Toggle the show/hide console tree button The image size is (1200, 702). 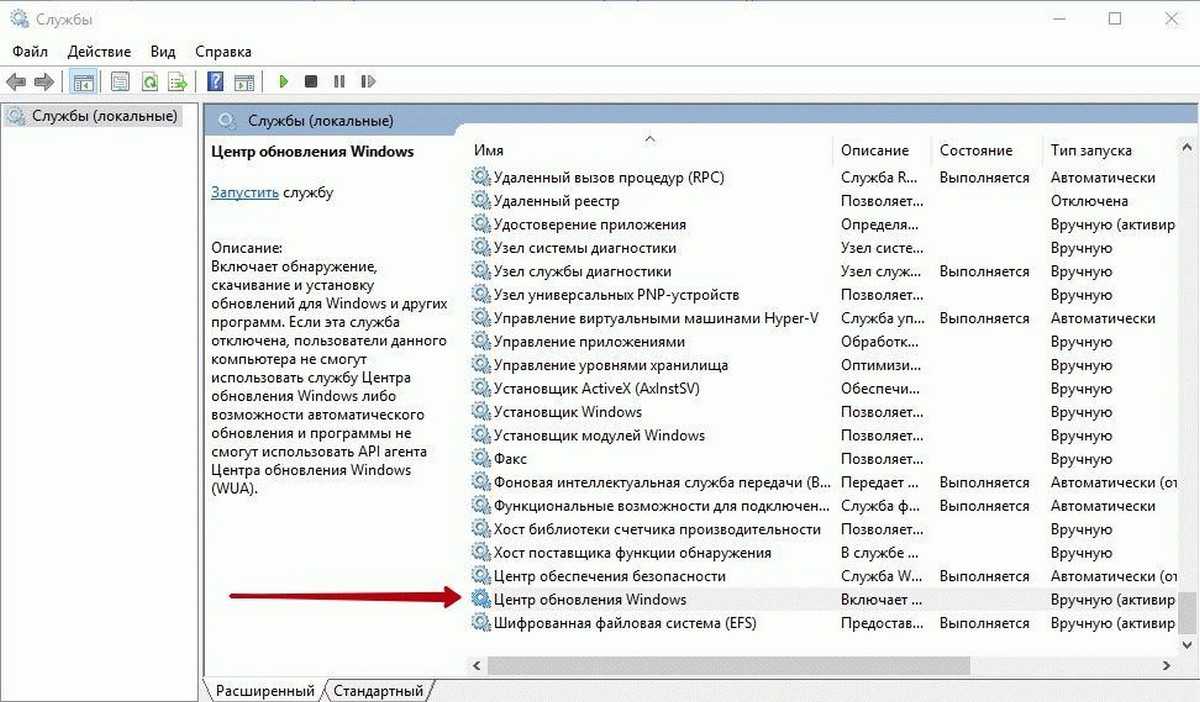[84, 82]
